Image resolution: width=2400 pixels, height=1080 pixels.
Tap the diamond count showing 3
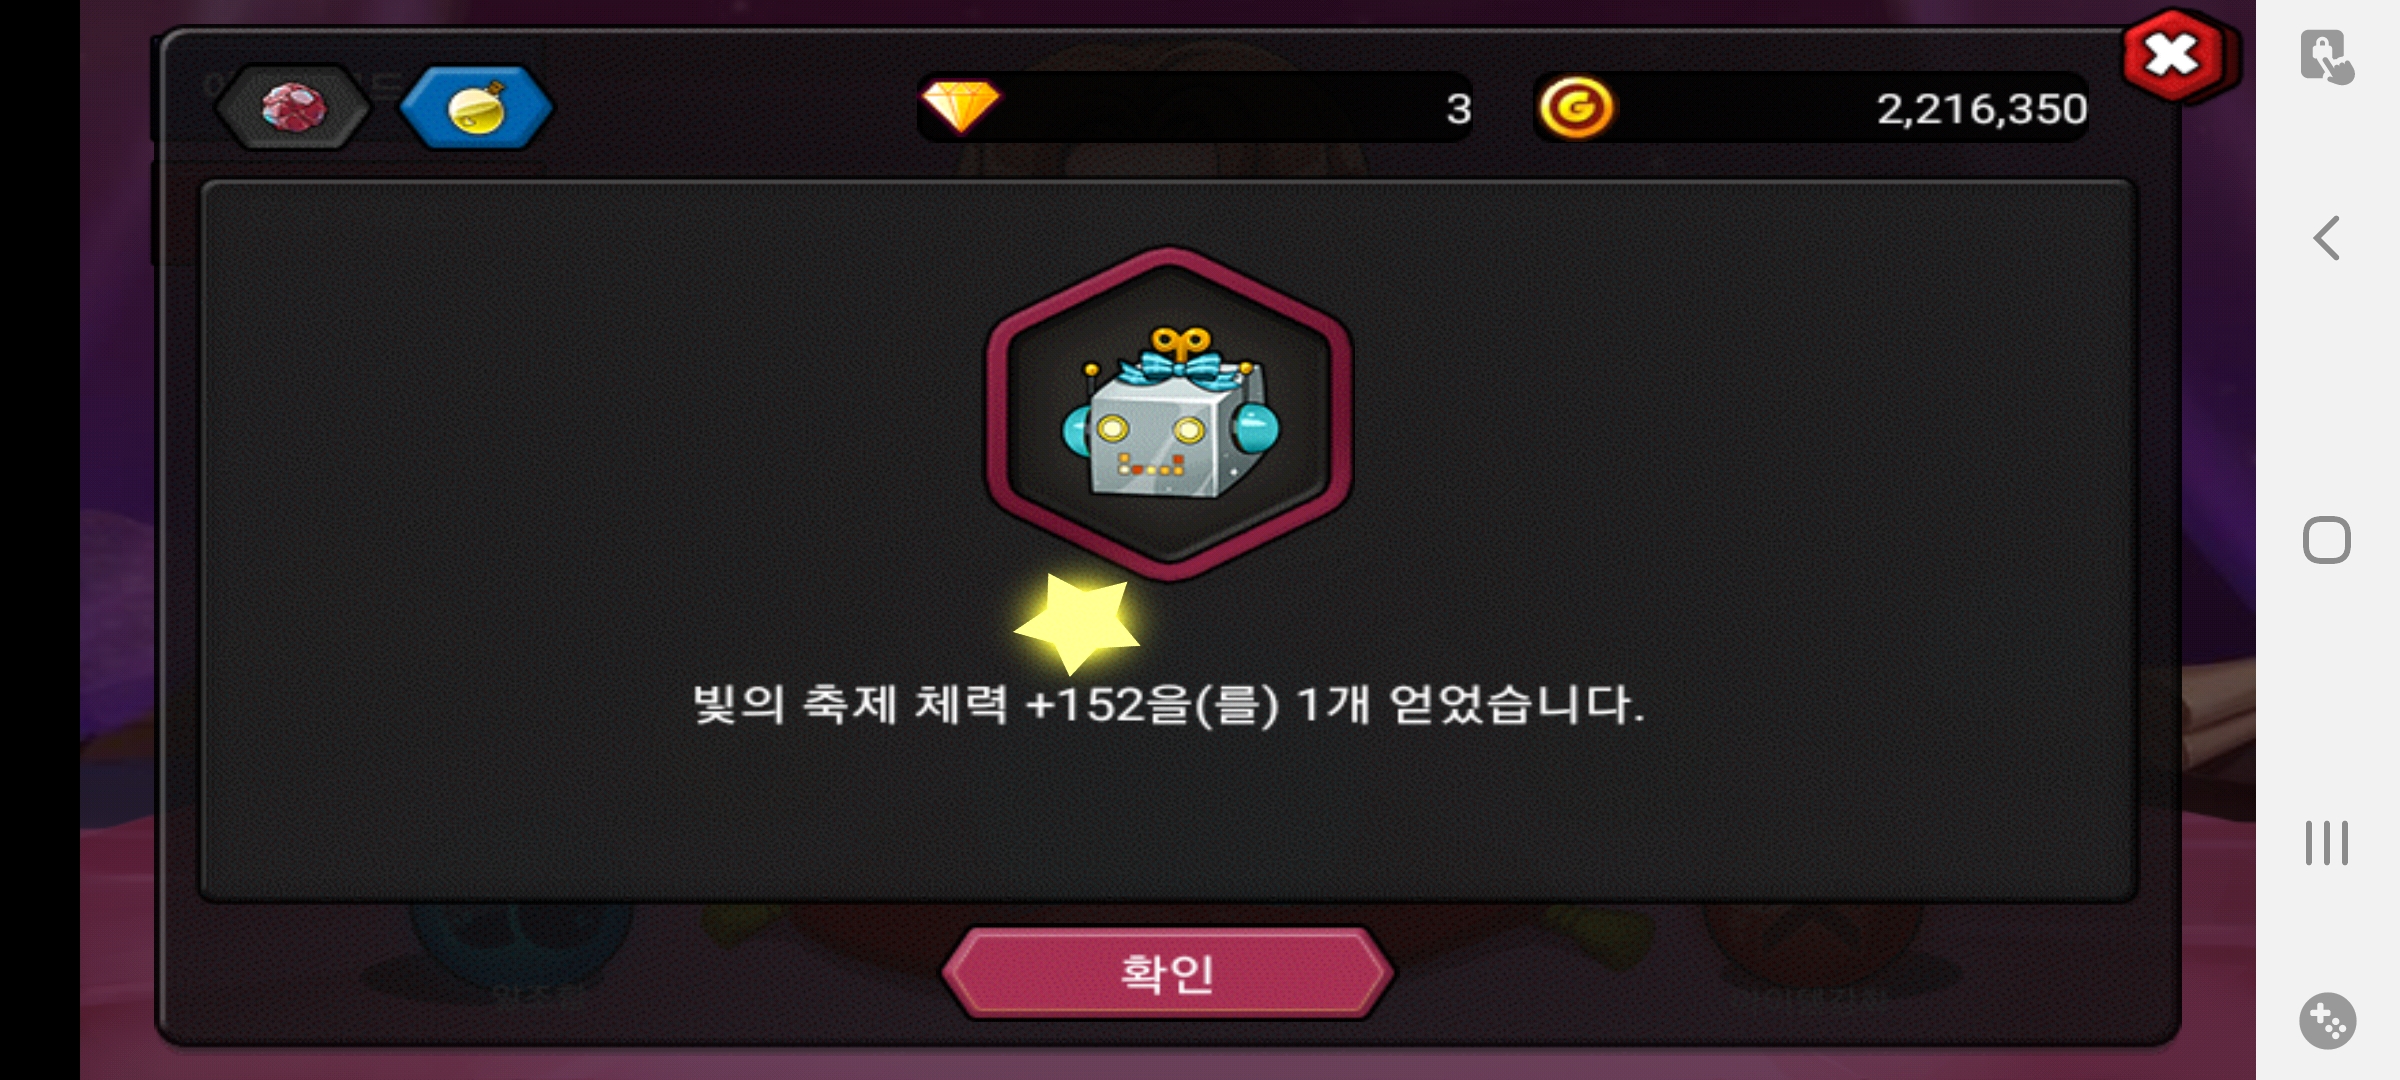point(1458,109)
